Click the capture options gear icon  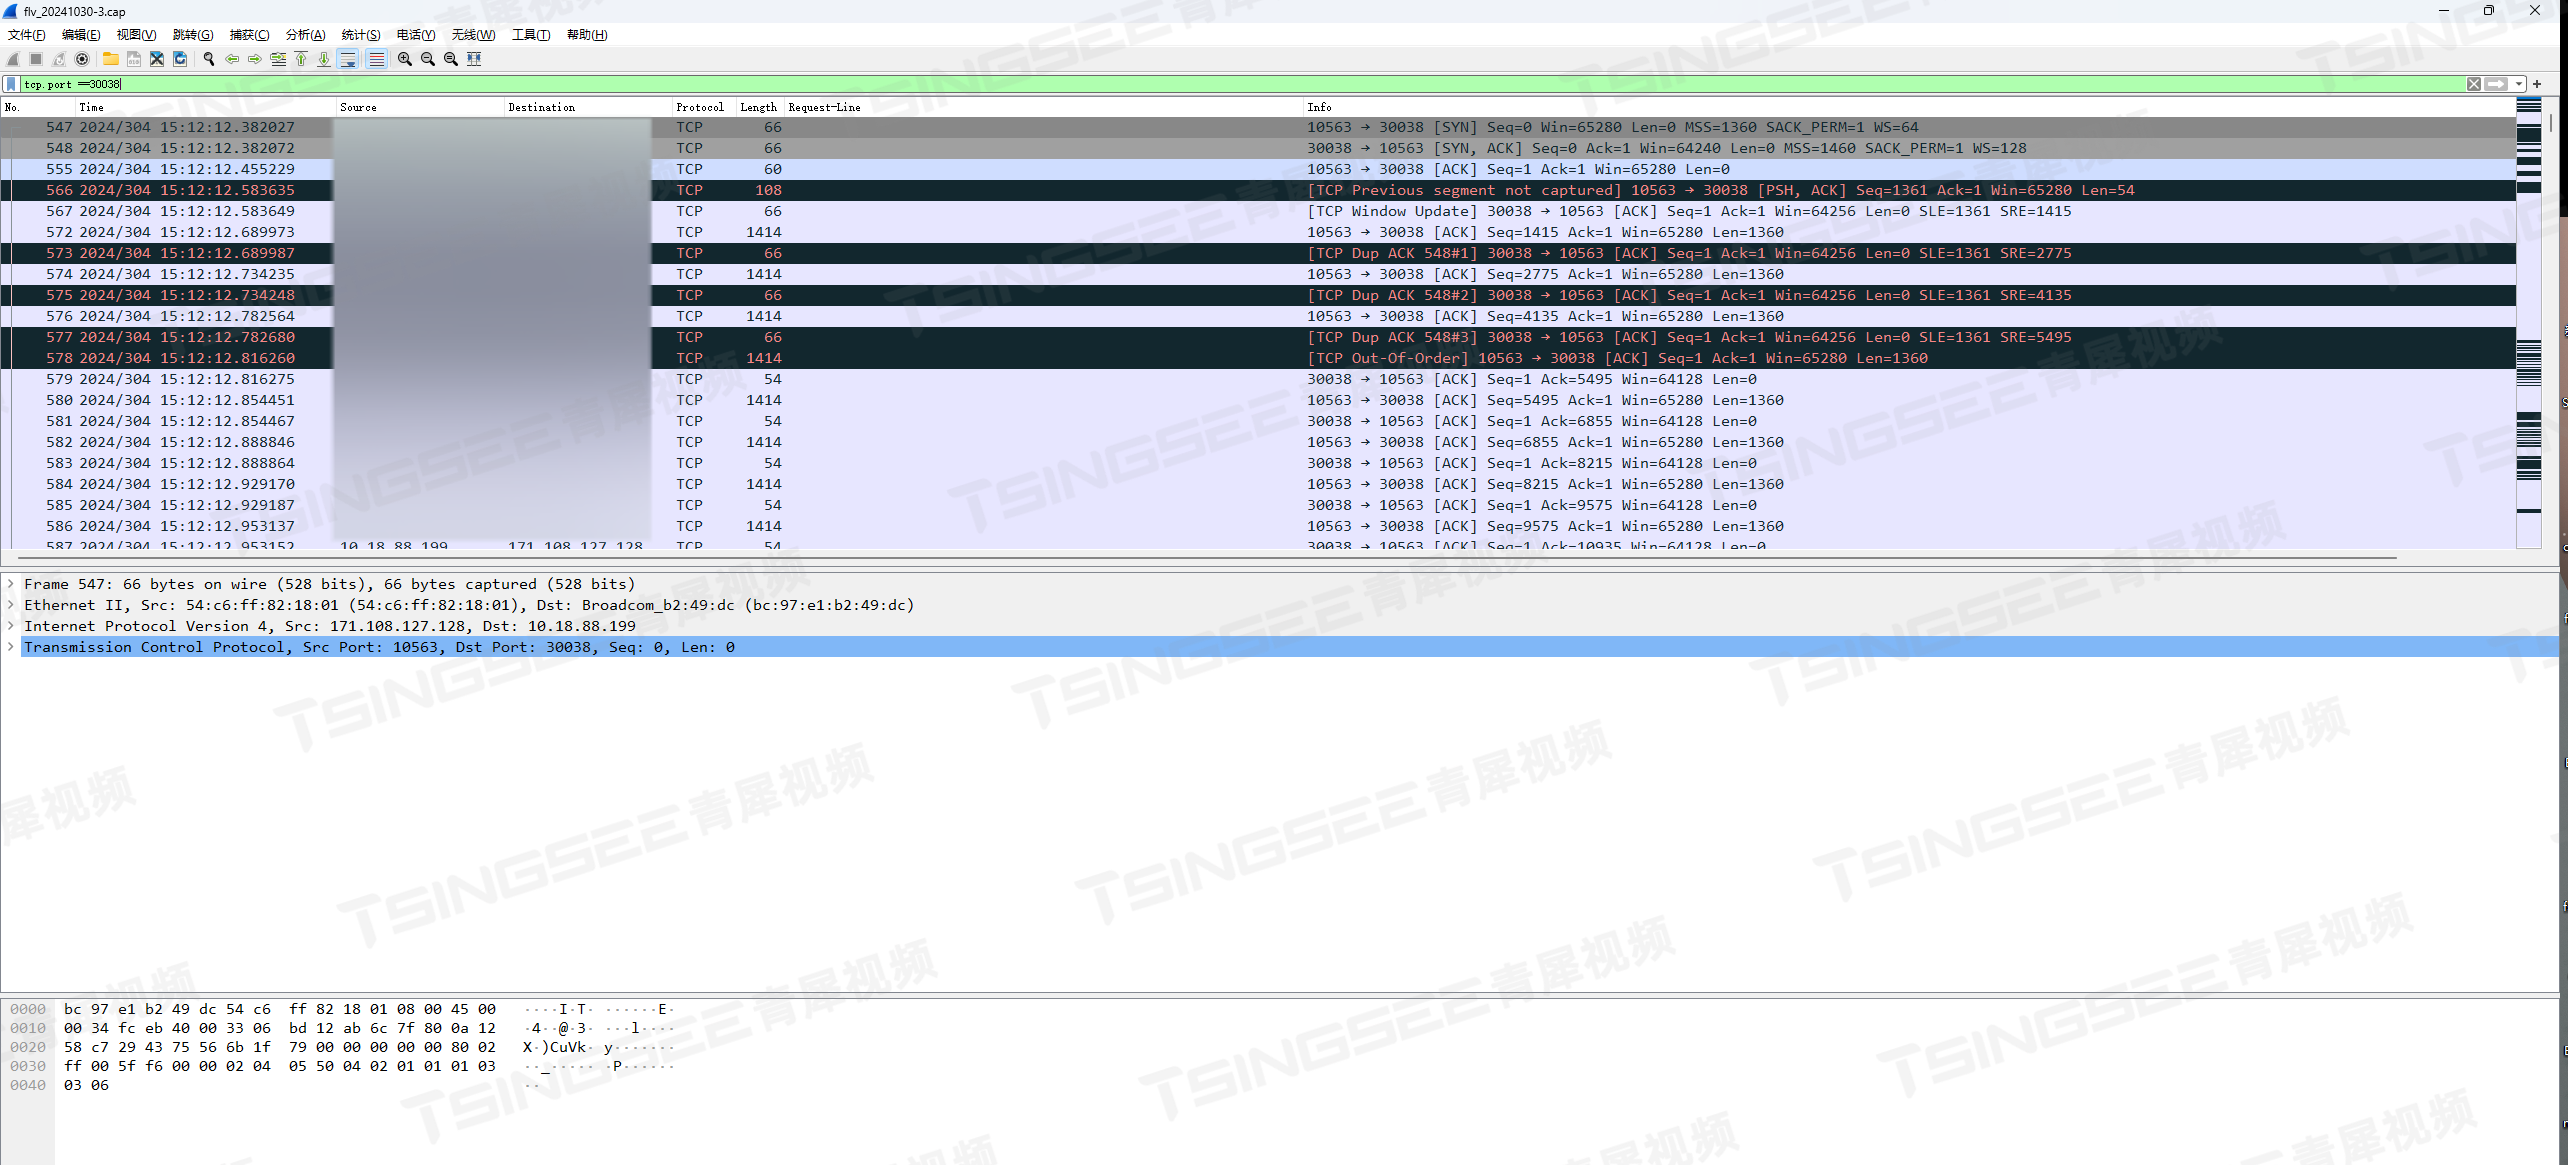pyautogui.click(x=83, y=59)
